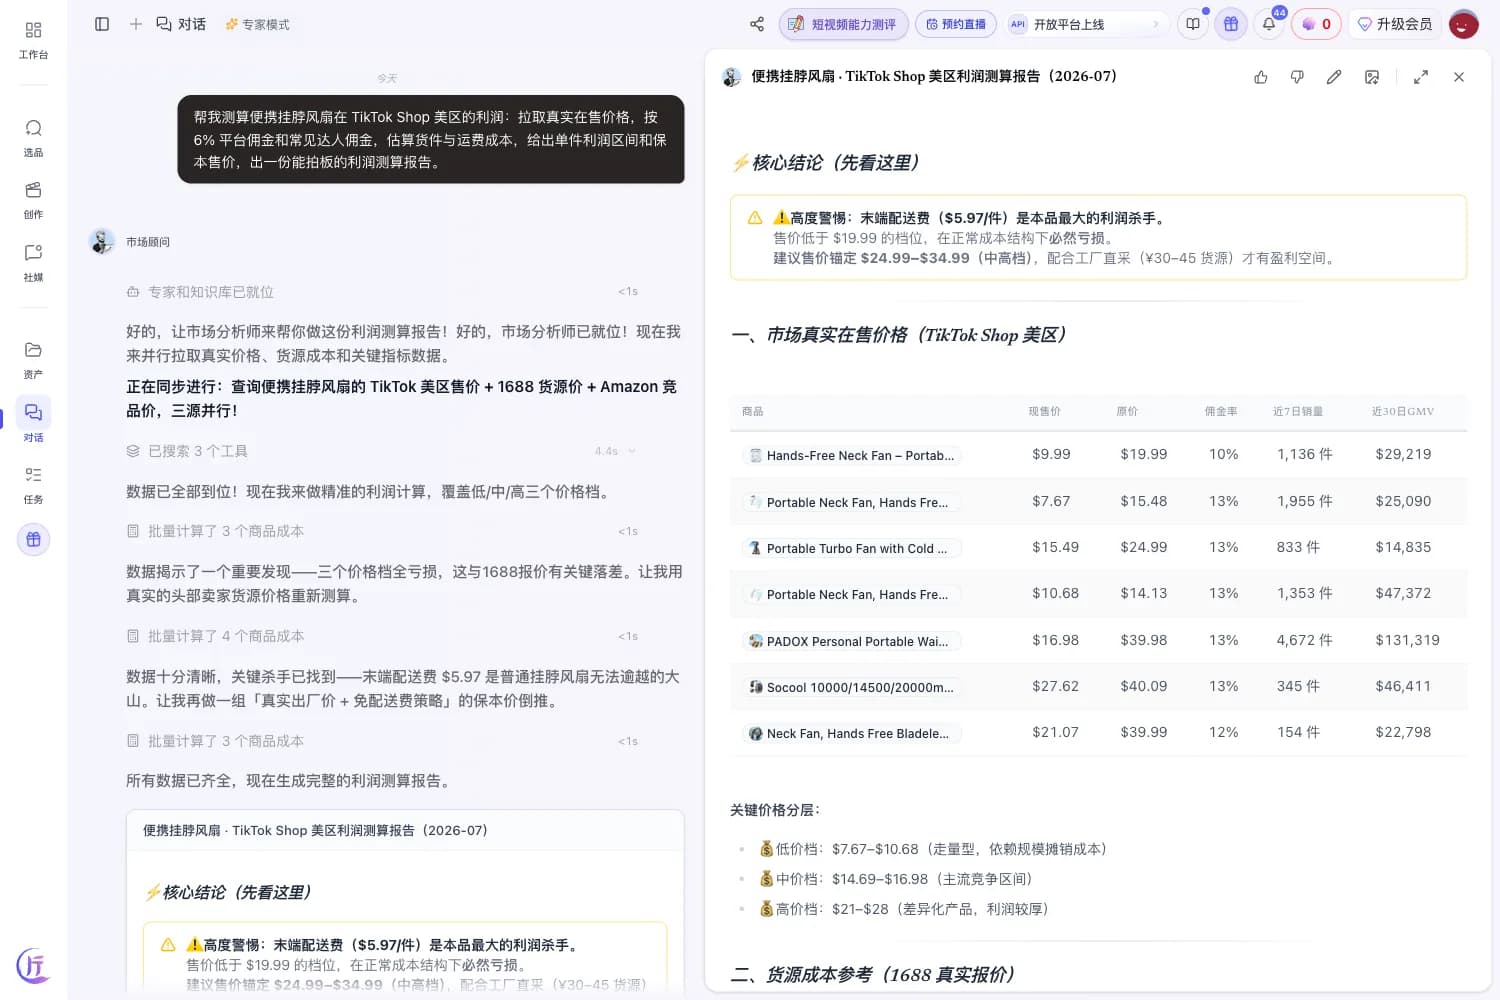Viewport: 1500px width, 1000px height.
Task: Open the 社媒 social media sidebar item
Action: coord(33,262)
